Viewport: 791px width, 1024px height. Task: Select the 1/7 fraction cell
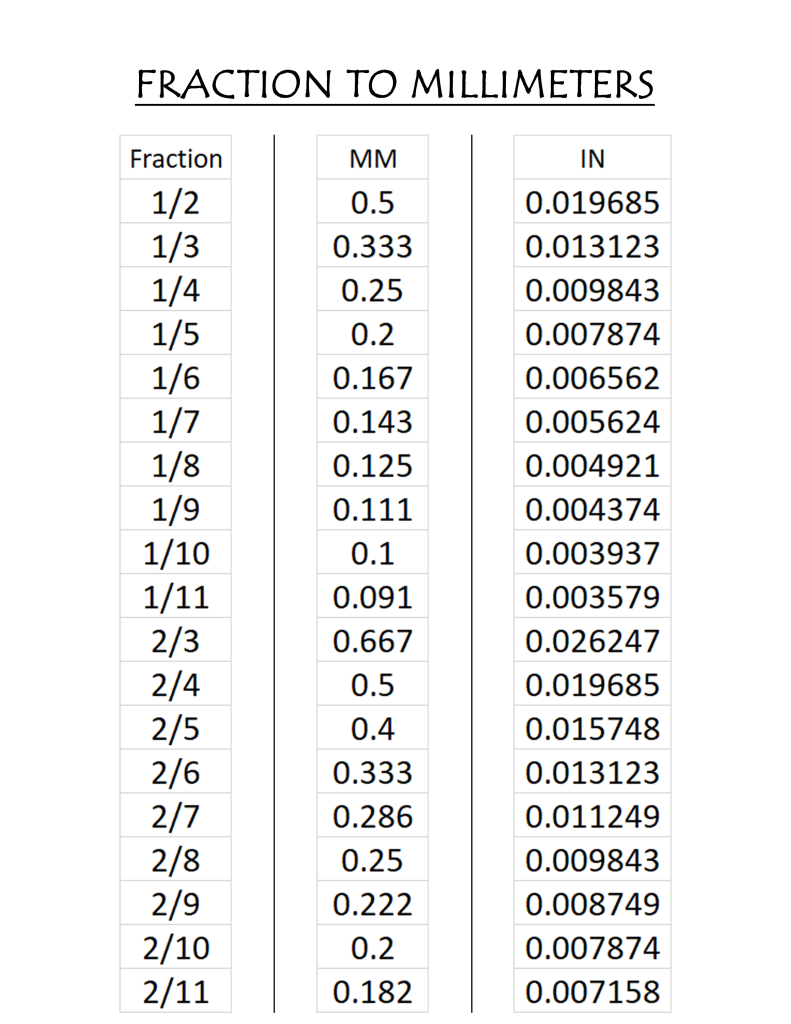point(176,421)
